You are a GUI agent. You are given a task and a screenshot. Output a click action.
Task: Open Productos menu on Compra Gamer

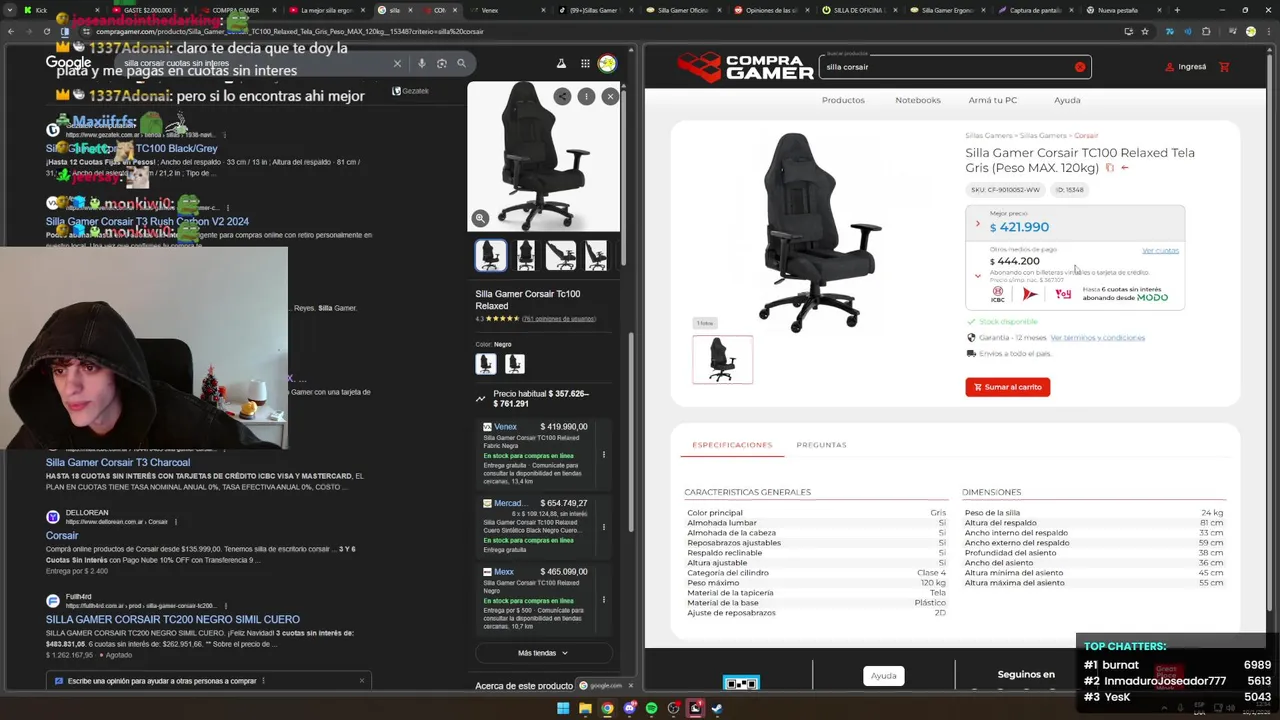point(843,100)
